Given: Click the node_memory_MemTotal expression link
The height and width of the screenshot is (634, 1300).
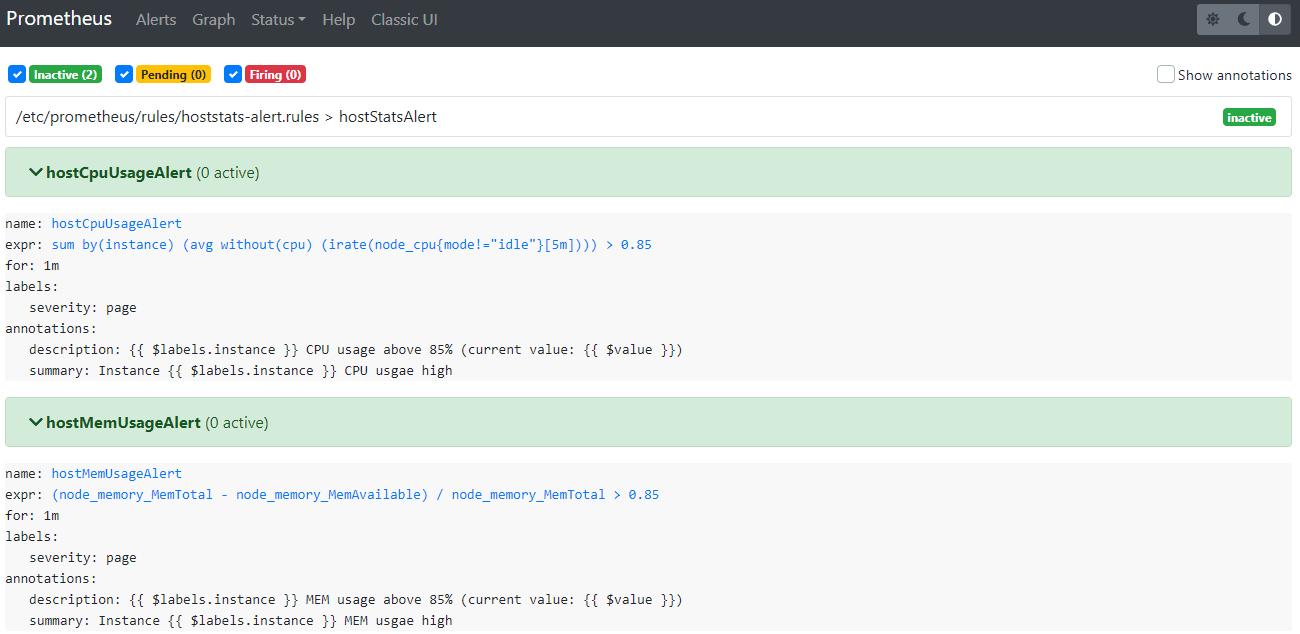Looking at the screenshot, I should [x=355, y=494].
